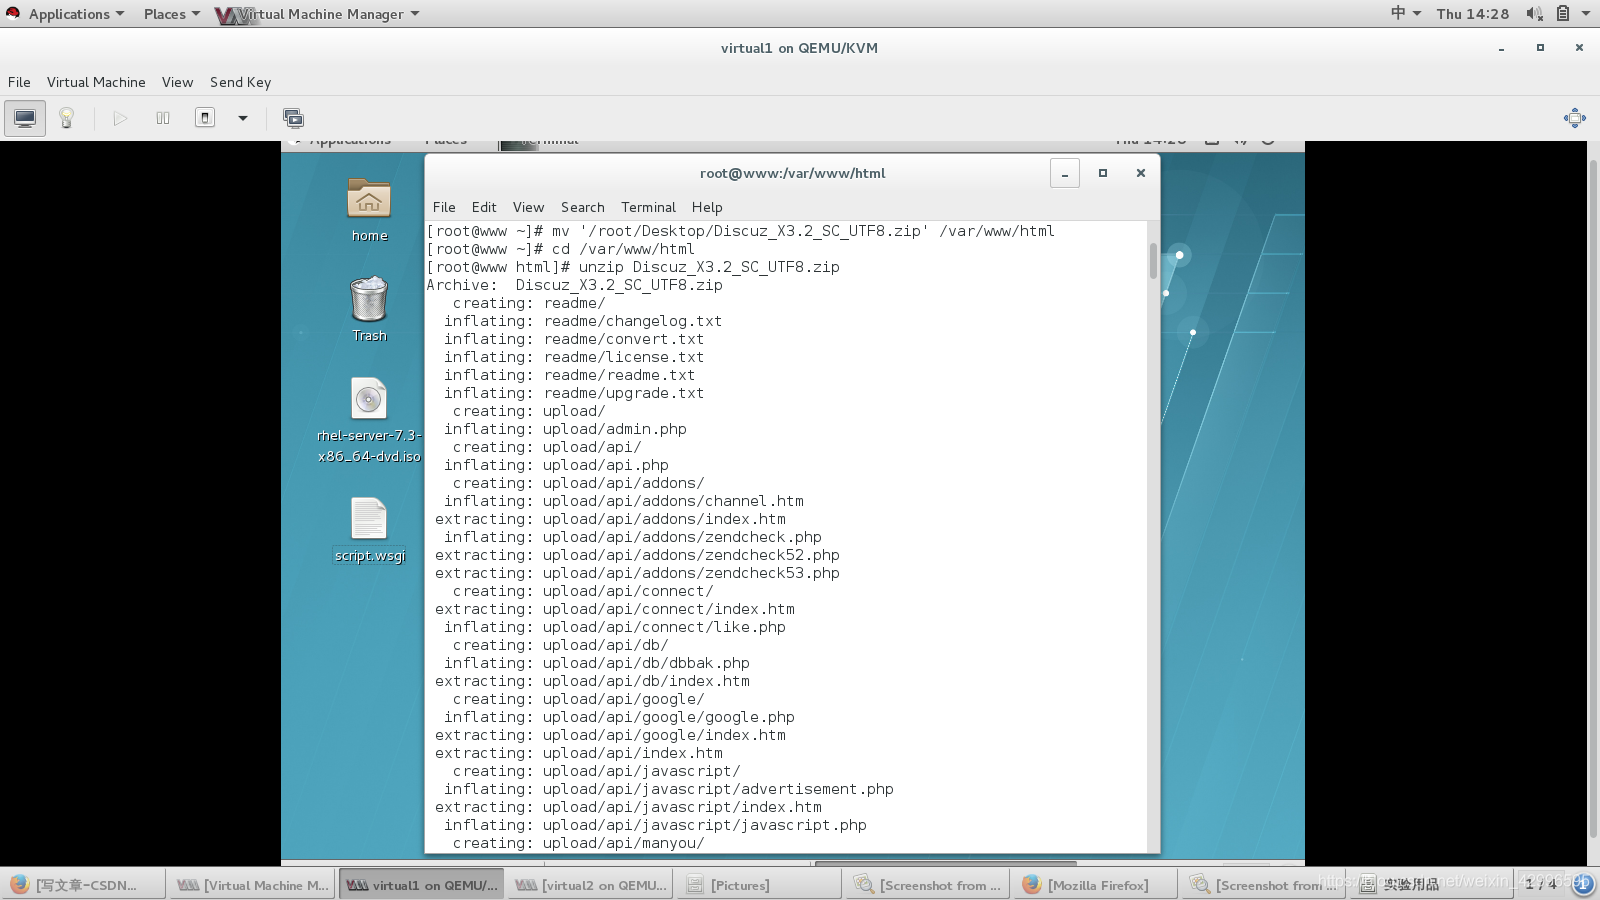Open Virtual Machine menu
Screen dimensions: 1600x900
point(96,82)
